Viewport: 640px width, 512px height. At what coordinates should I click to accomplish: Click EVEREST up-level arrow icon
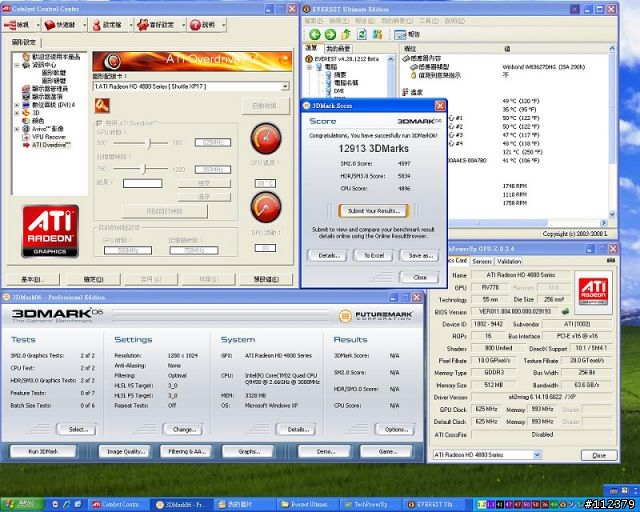346,34
